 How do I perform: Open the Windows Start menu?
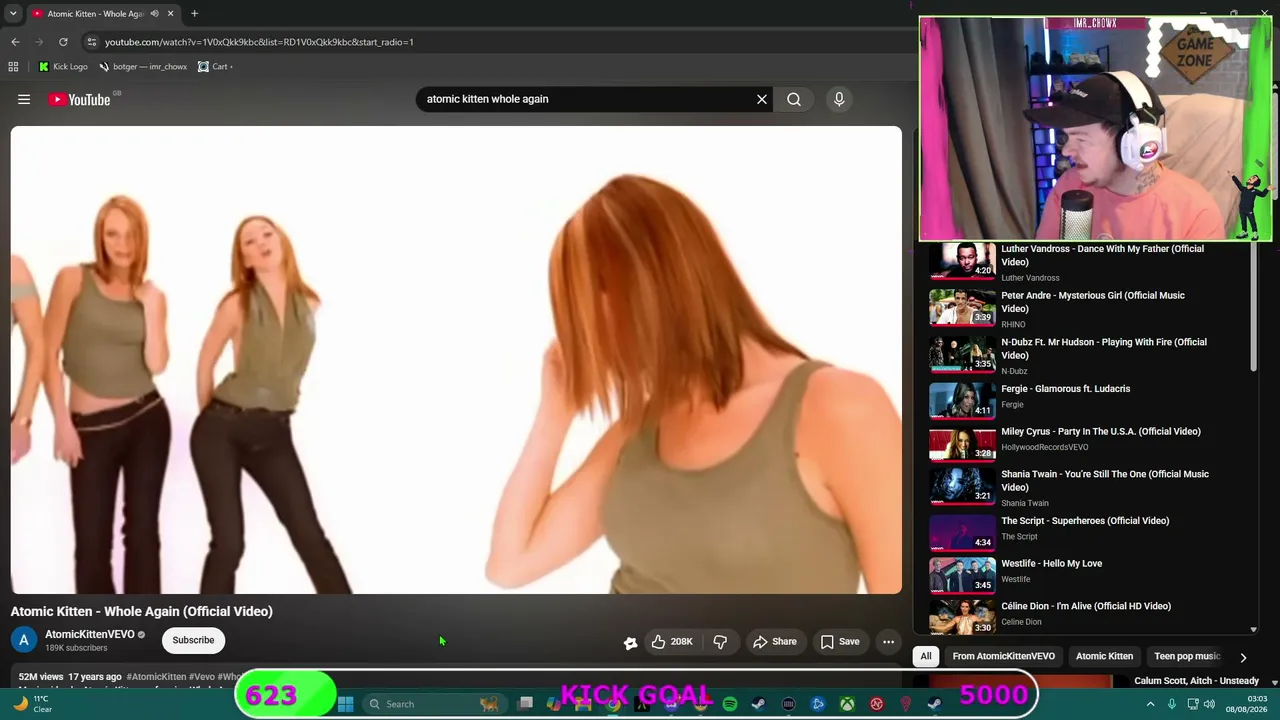[346, 704]
